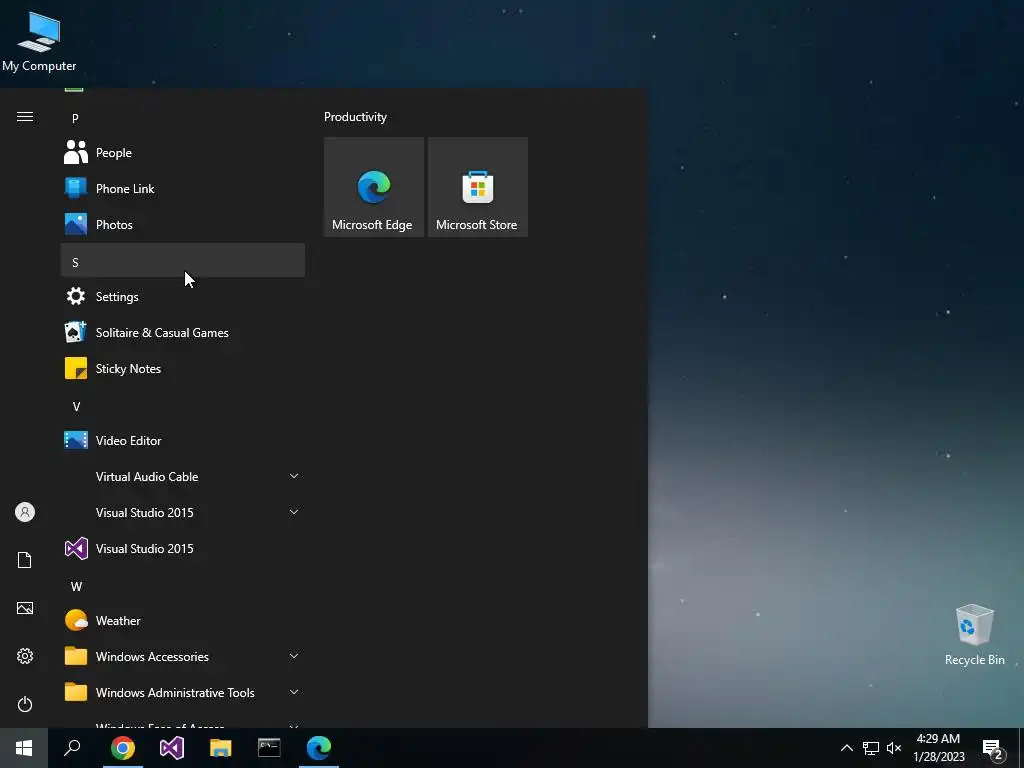Open Settings from app list
The image size is (1024, 768).
(183, 296)
